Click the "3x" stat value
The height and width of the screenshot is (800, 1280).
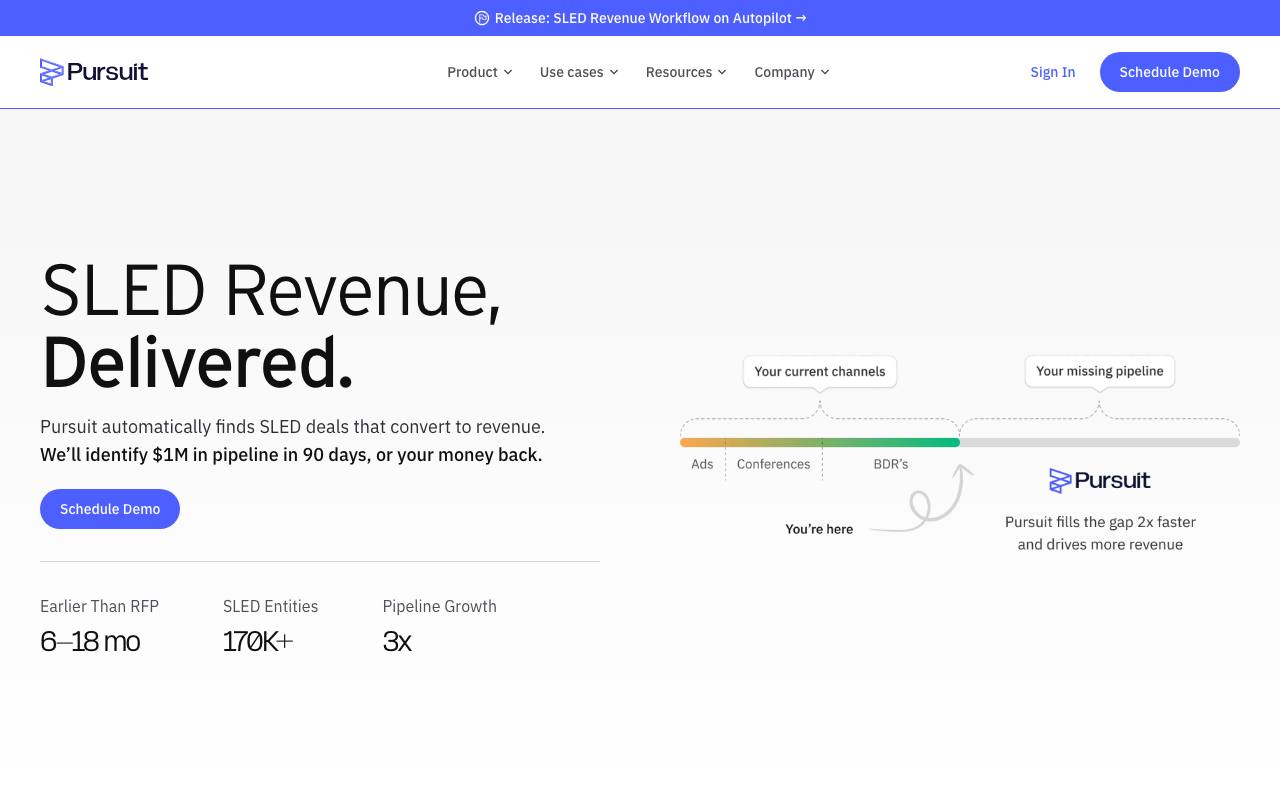397,641
